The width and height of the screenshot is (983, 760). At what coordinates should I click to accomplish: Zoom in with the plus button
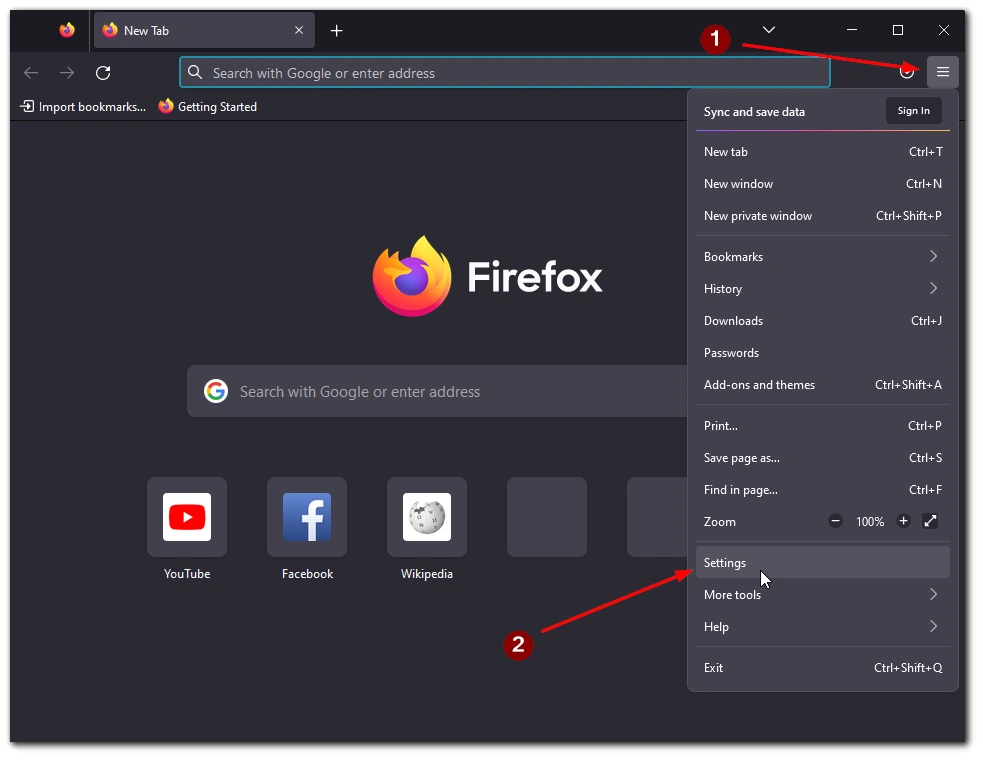pos(903,521)
